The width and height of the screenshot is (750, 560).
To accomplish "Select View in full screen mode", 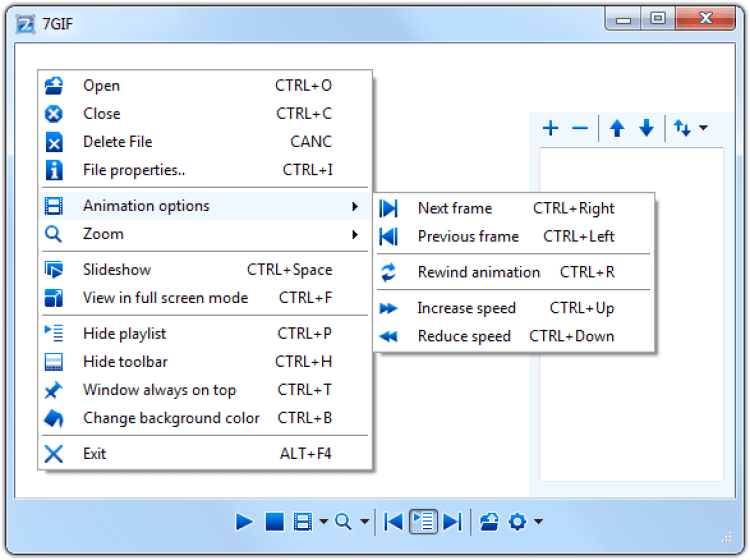I will [205, 298].
